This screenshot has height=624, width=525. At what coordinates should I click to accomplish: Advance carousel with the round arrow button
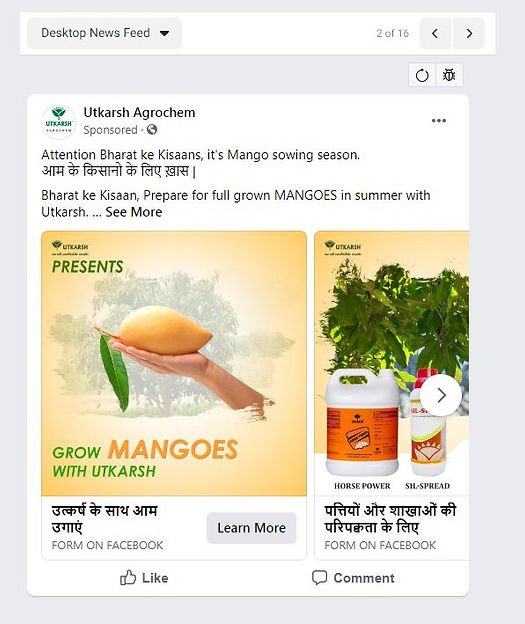coord(441,395)
